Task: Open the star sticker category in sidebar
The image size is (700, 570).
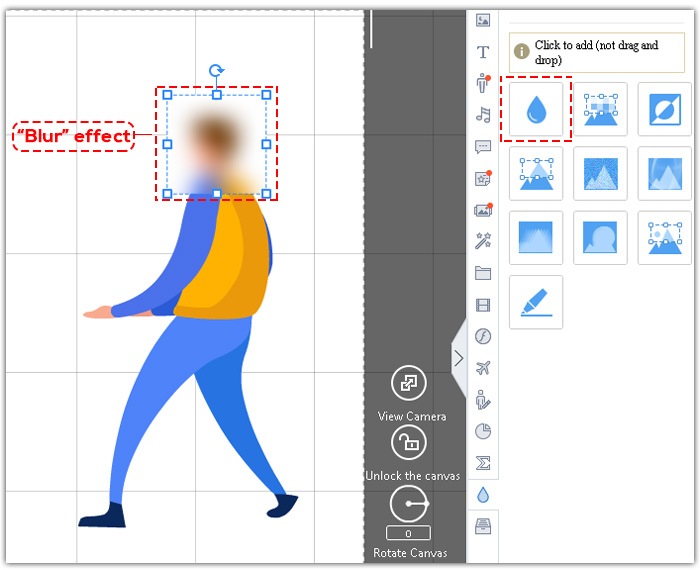Action: point(483,179)
